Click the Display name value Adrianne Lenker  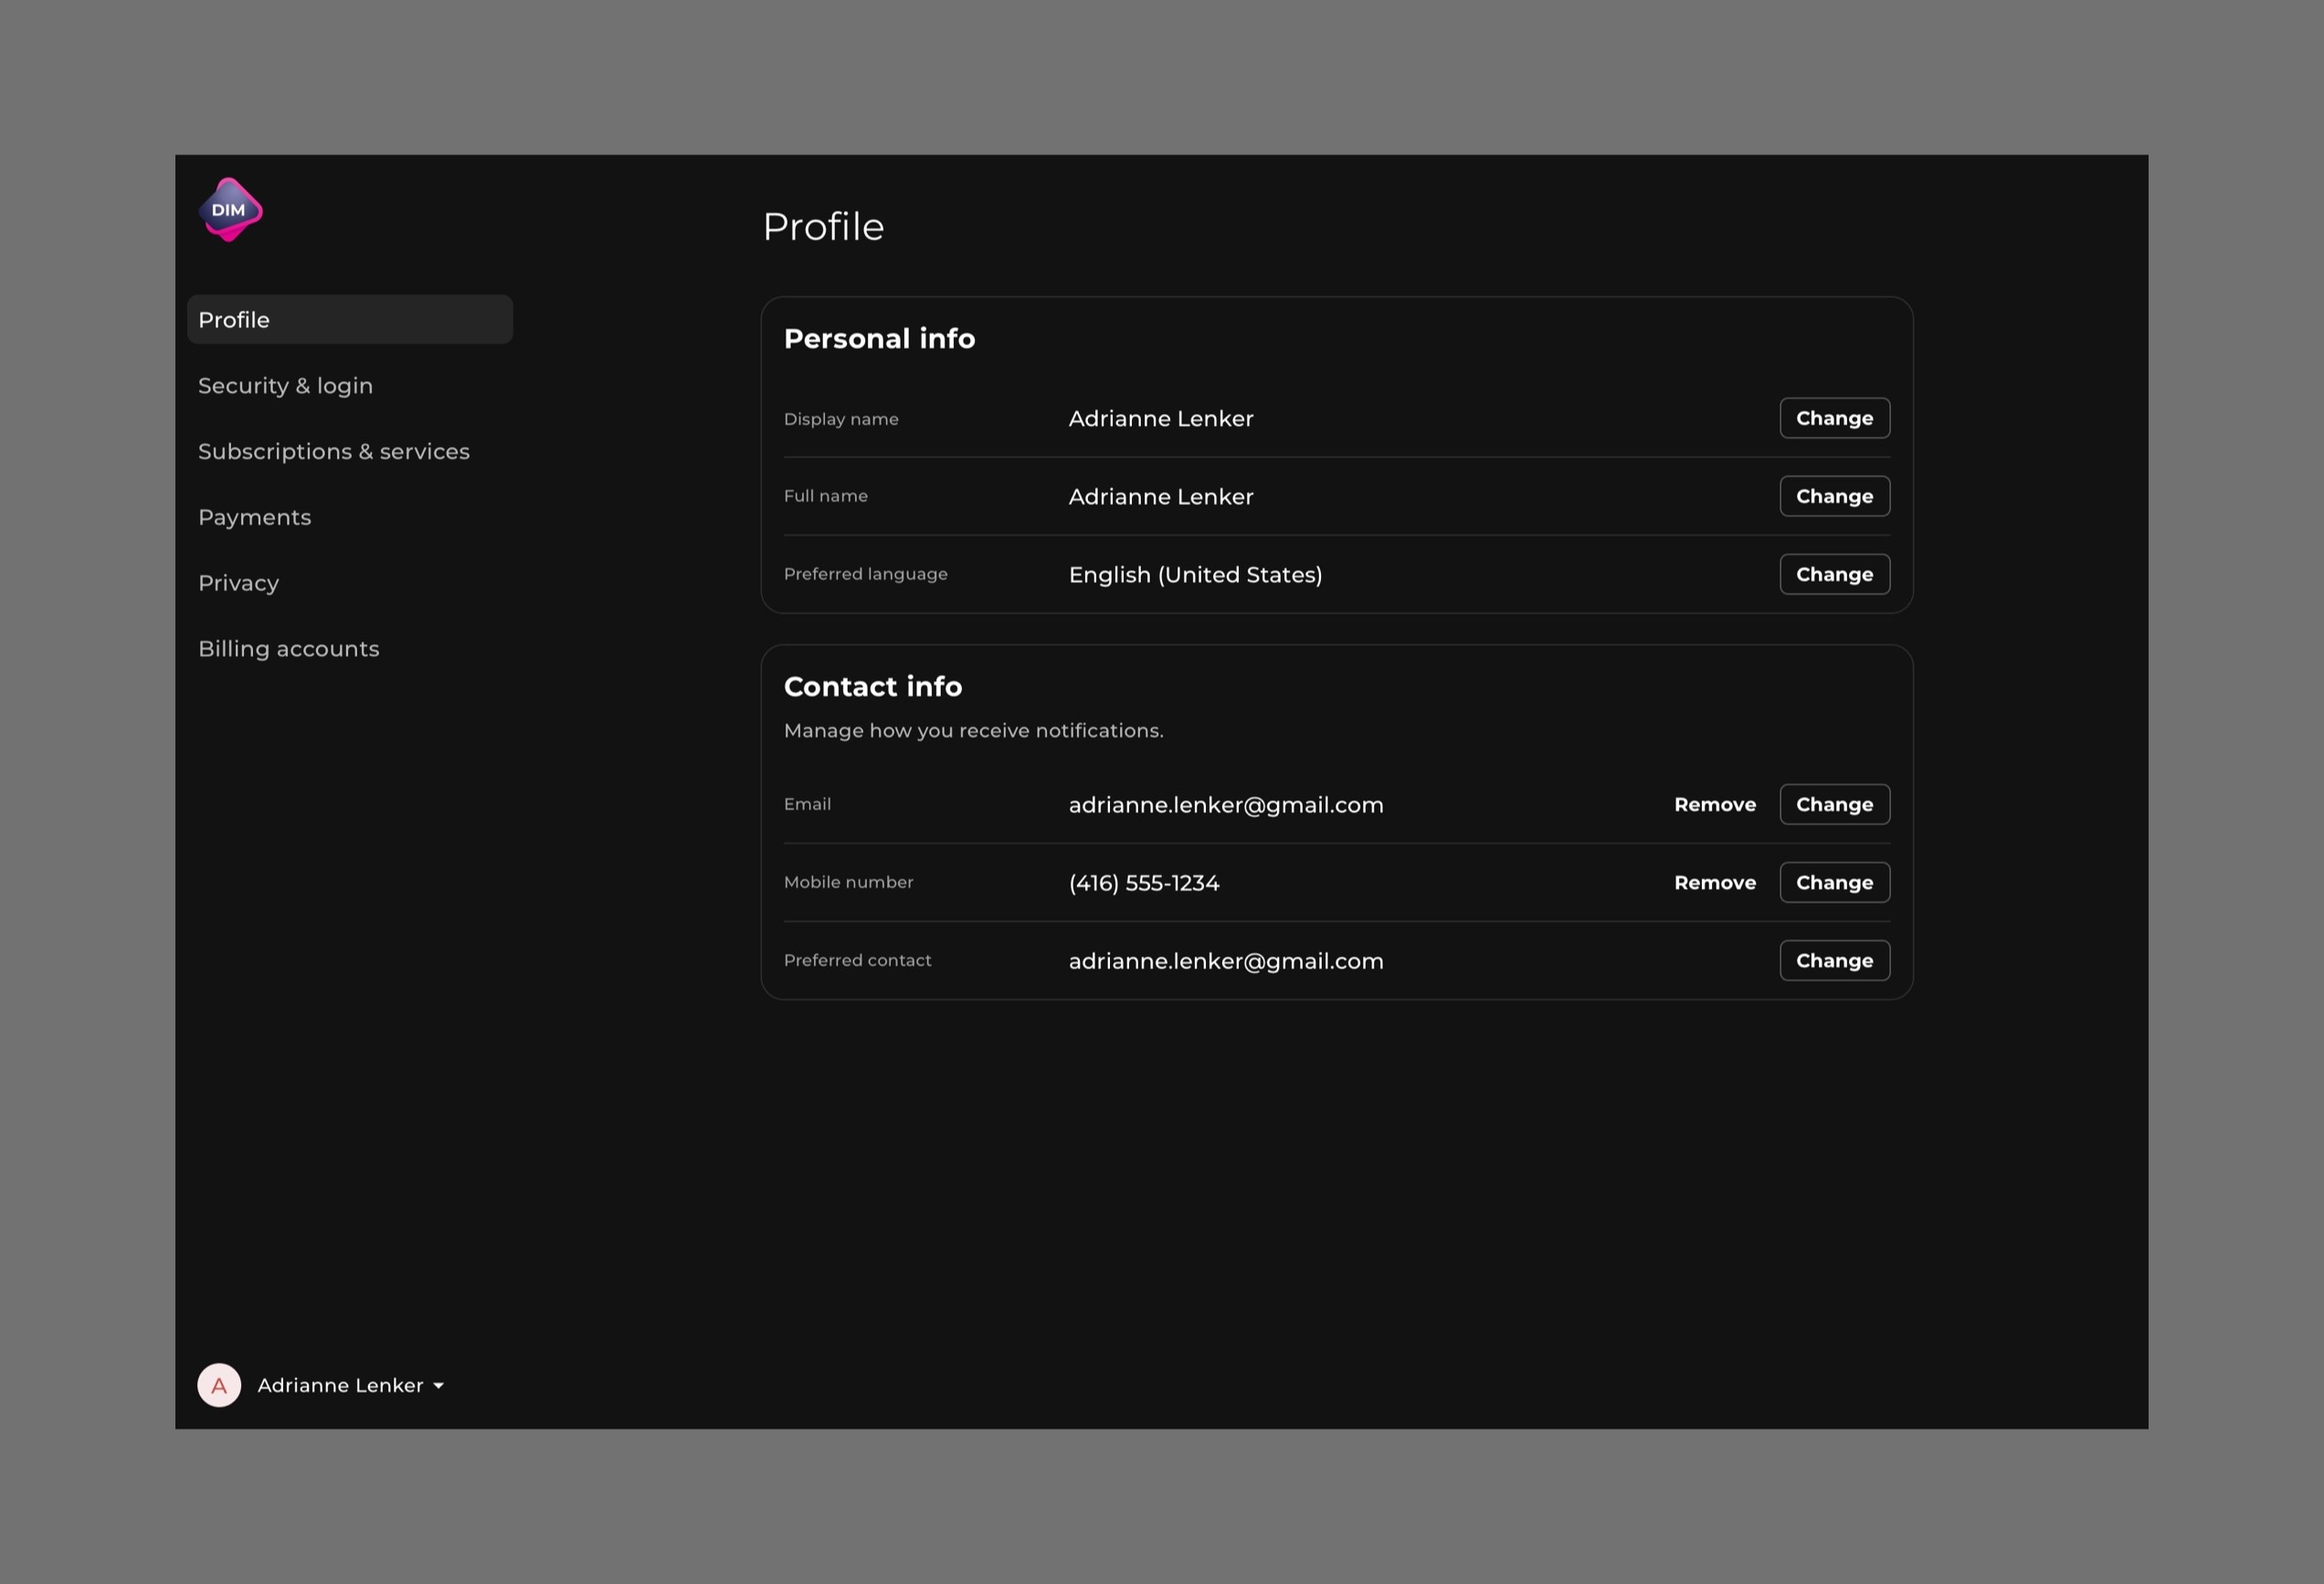point(1161,419)
